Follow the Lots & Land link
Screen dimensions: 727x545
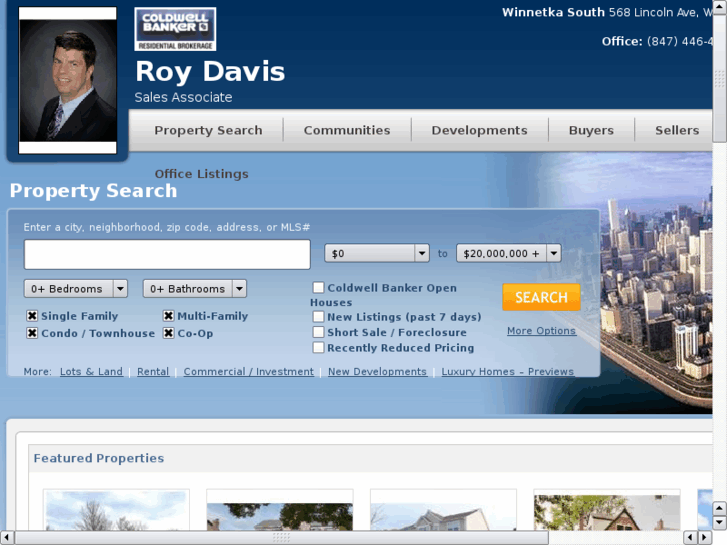pyautogui.click(x=91, y=372)
